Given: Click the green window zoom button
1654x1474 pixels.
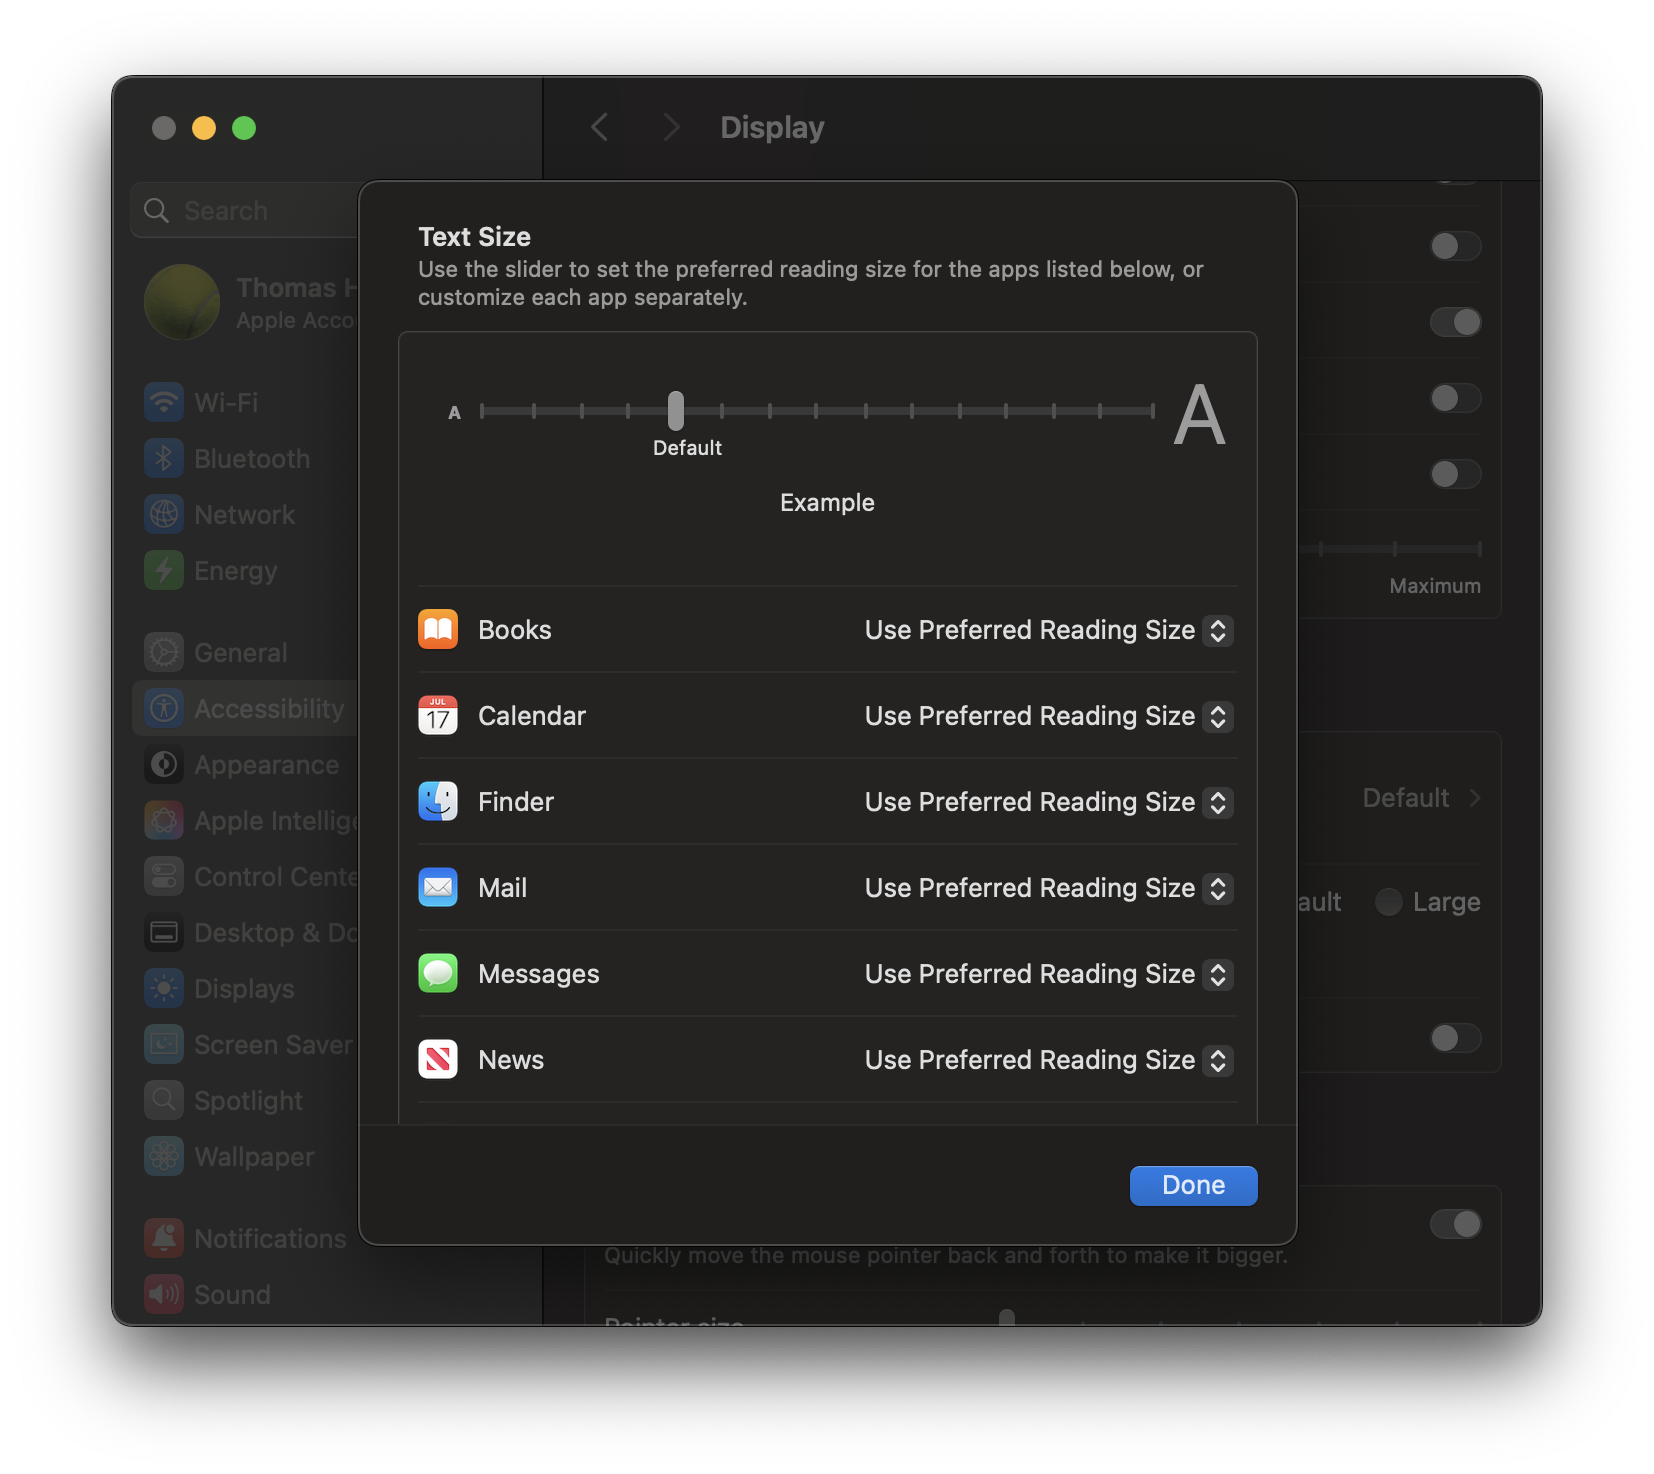Looking at the screenshot, I should click(x=244, y=128).
